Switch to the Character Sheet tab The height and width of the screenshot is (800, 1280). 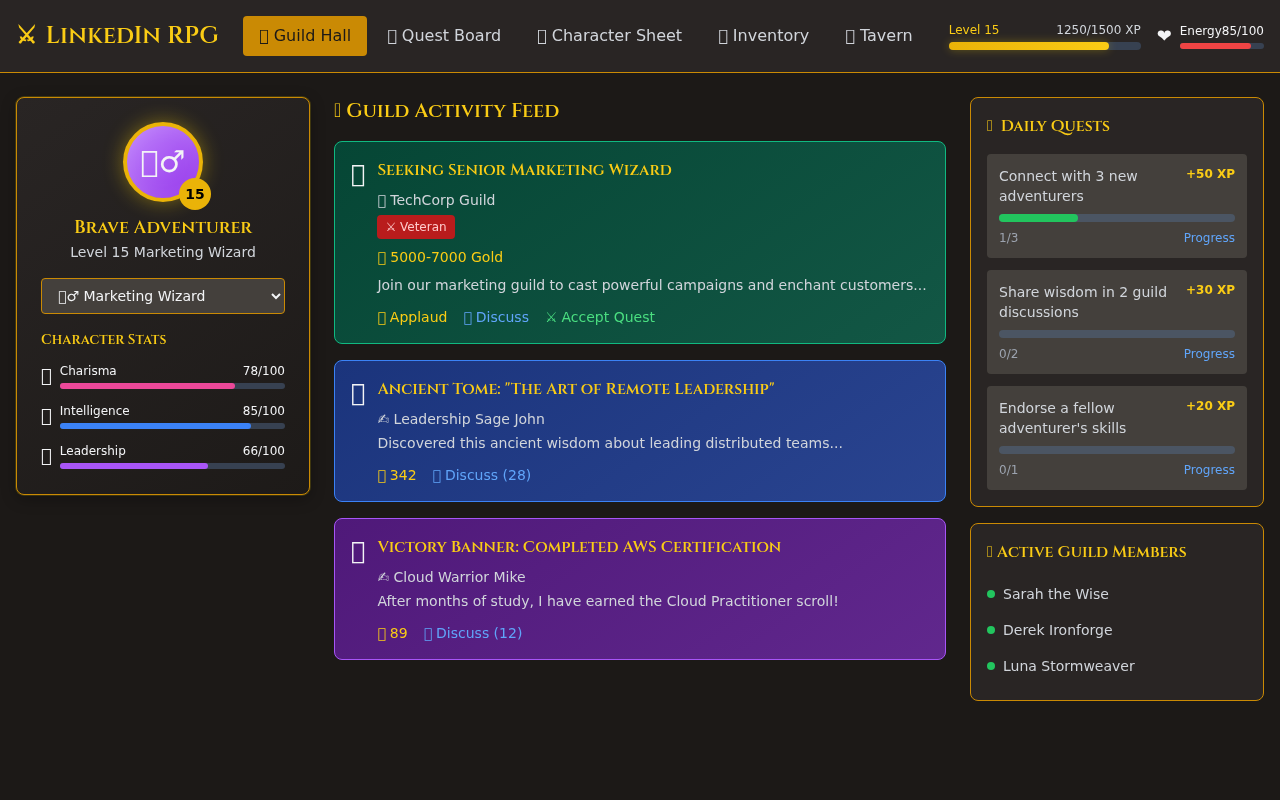click(609, 36)
